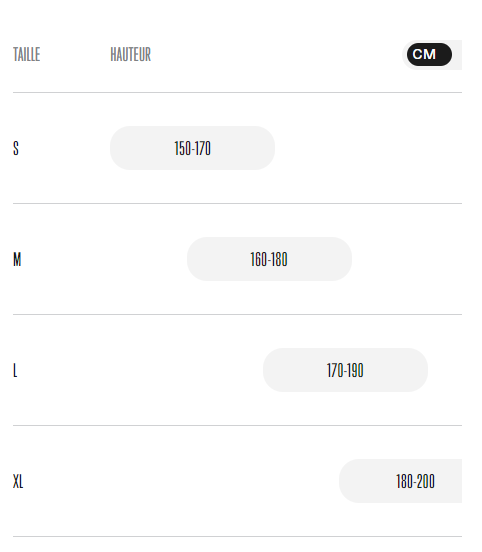Screen dimensions: 482x552
Task: Select the 180-200 height range bar
Action: (401, 481)
